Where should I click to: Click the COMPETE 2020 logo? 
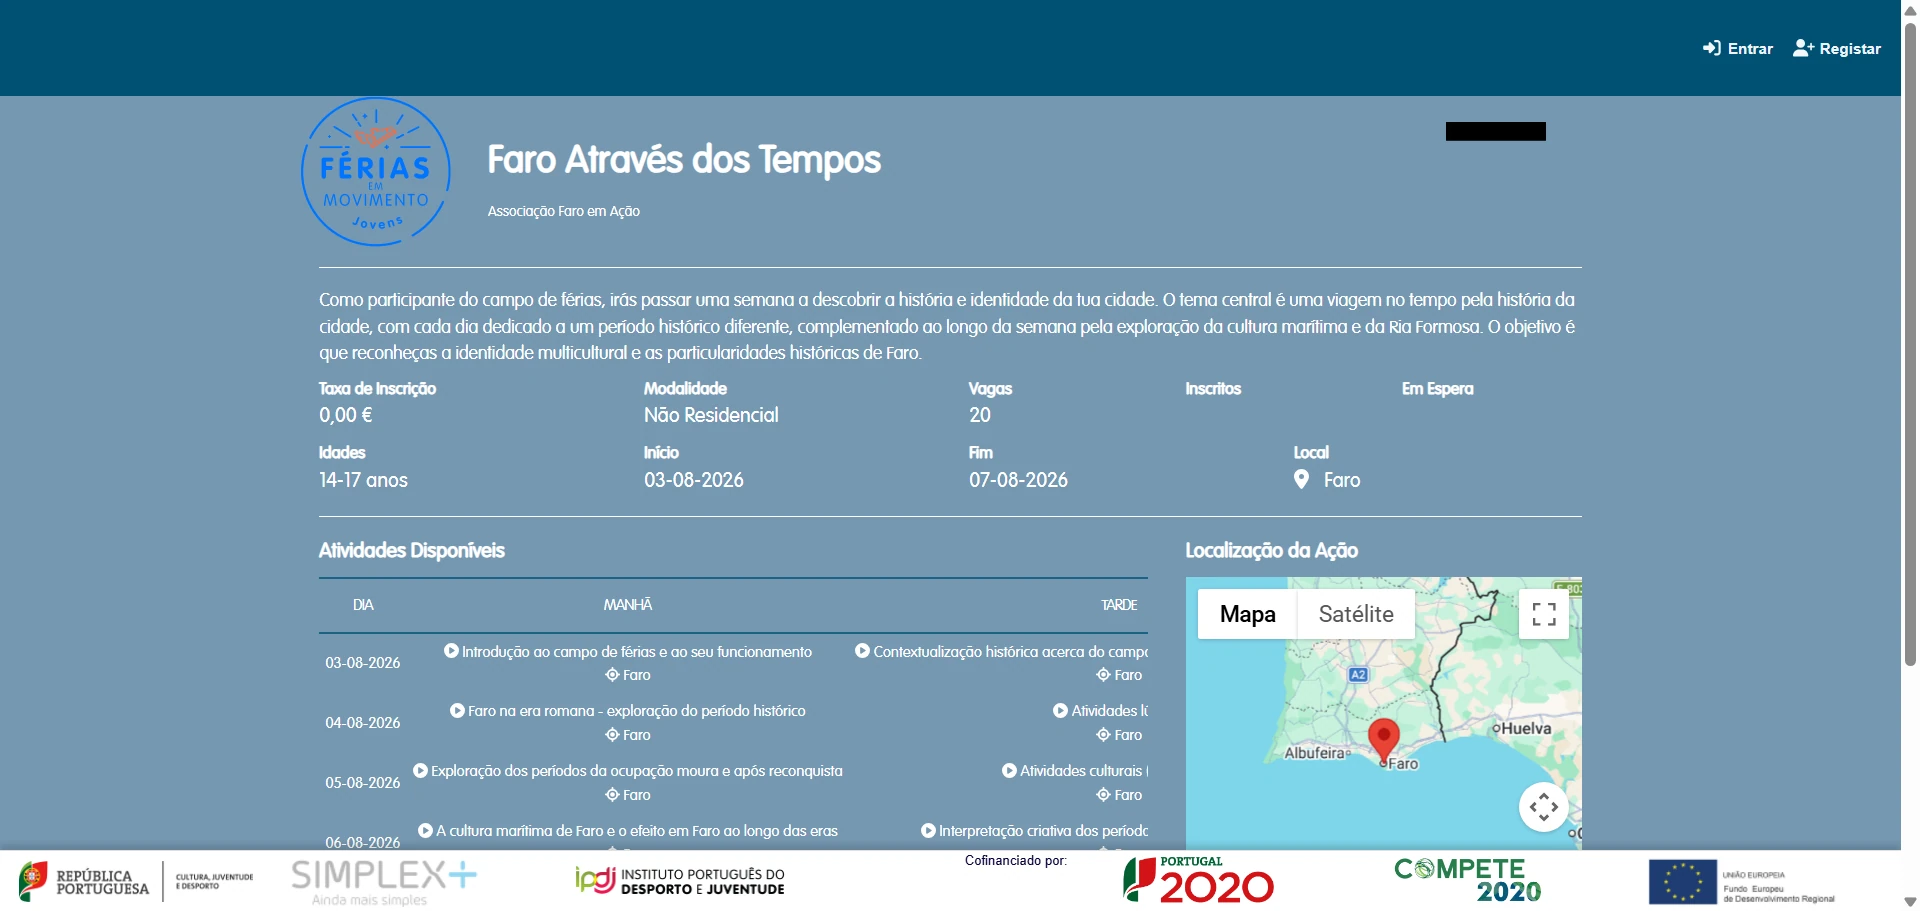pyautogui.click(x=1468, y=880)
